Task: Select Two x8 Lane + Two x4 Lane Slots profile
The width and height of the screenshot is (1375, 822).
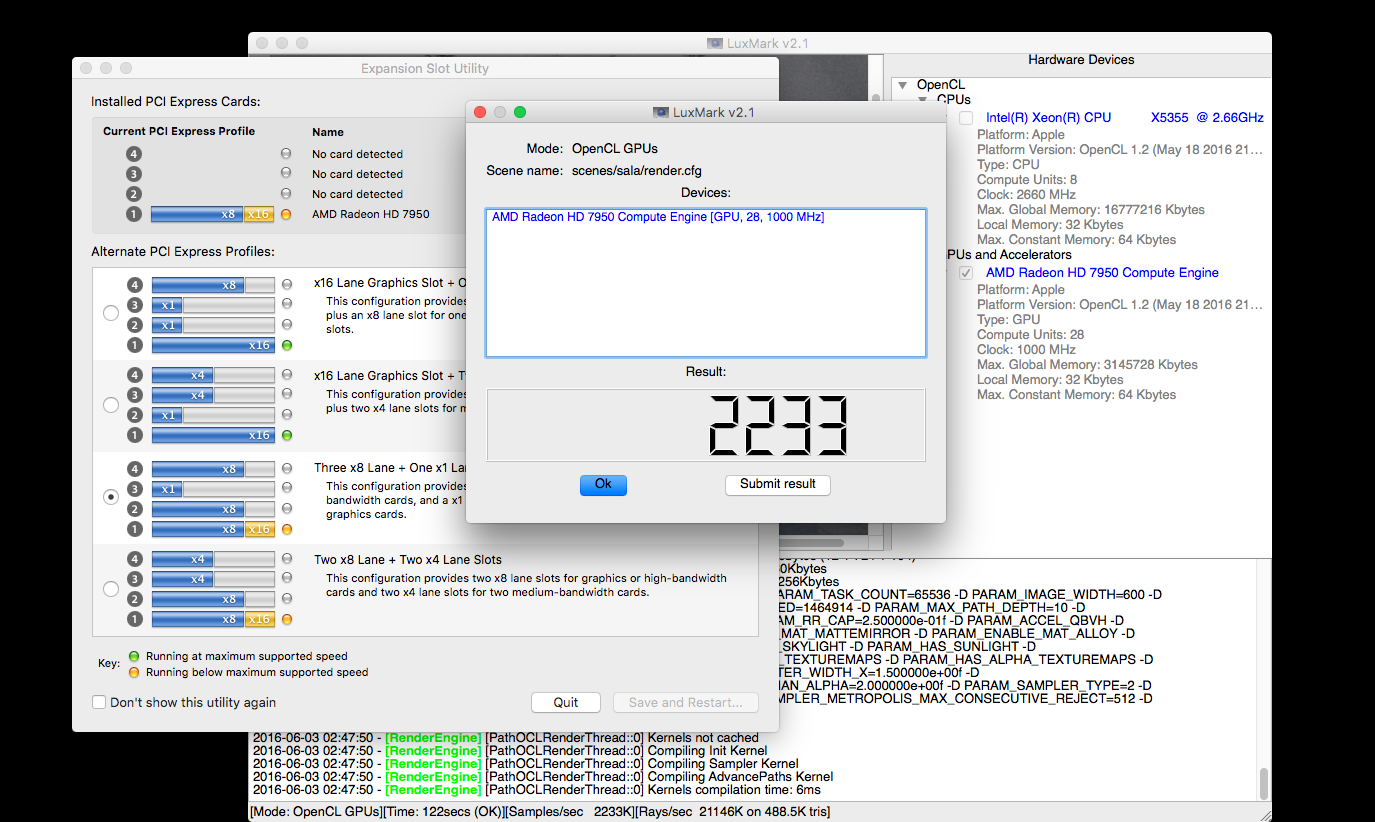Action: point(111,588)
